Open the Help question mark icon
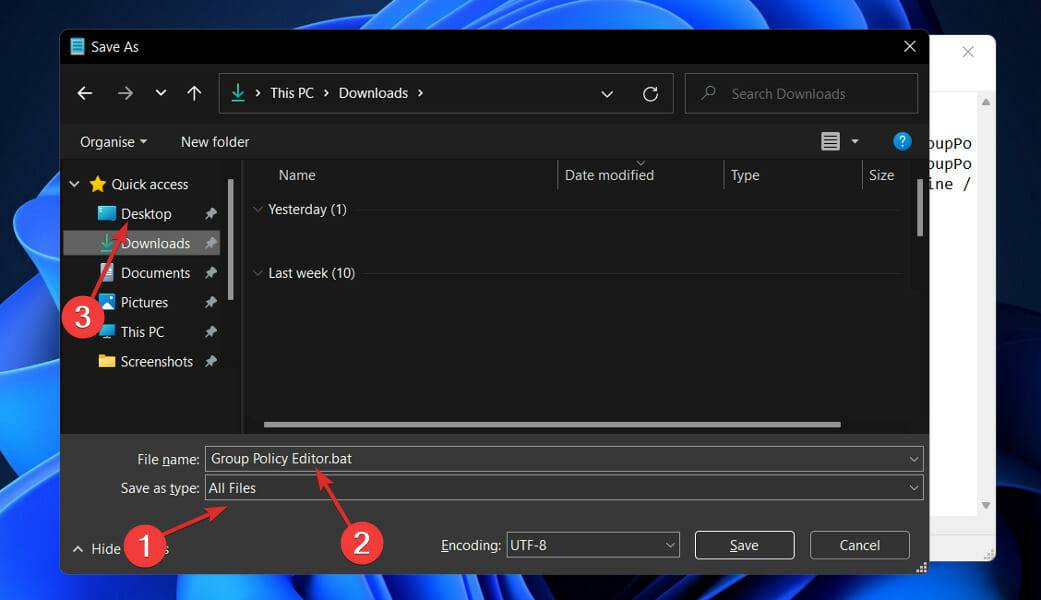1041x600 pixels. [x=902, y=141]
